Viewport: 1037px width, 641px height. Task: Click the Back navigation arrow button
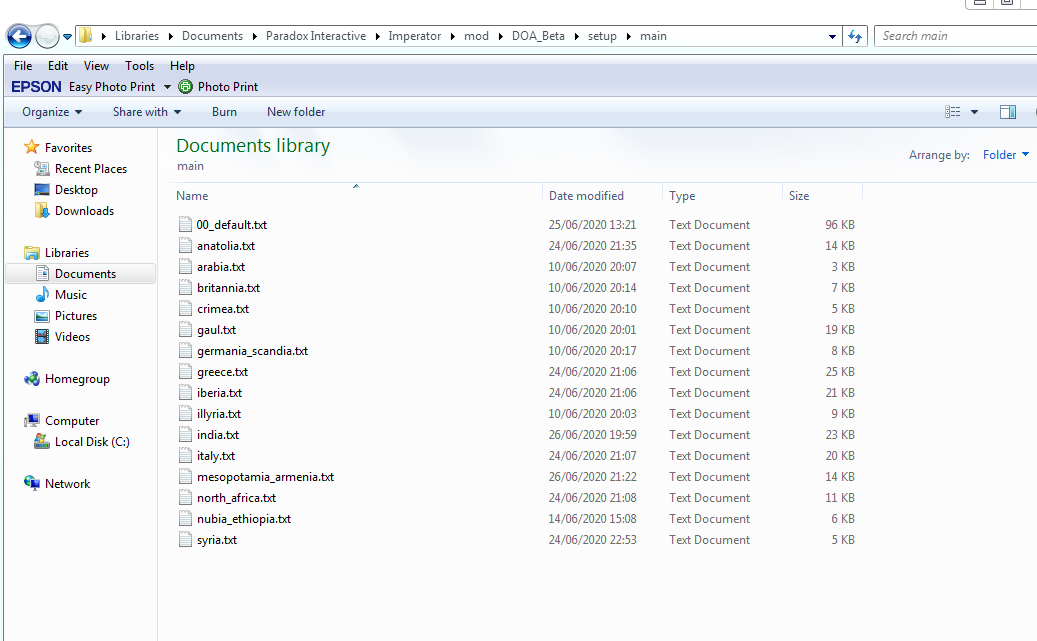(19, 37)
